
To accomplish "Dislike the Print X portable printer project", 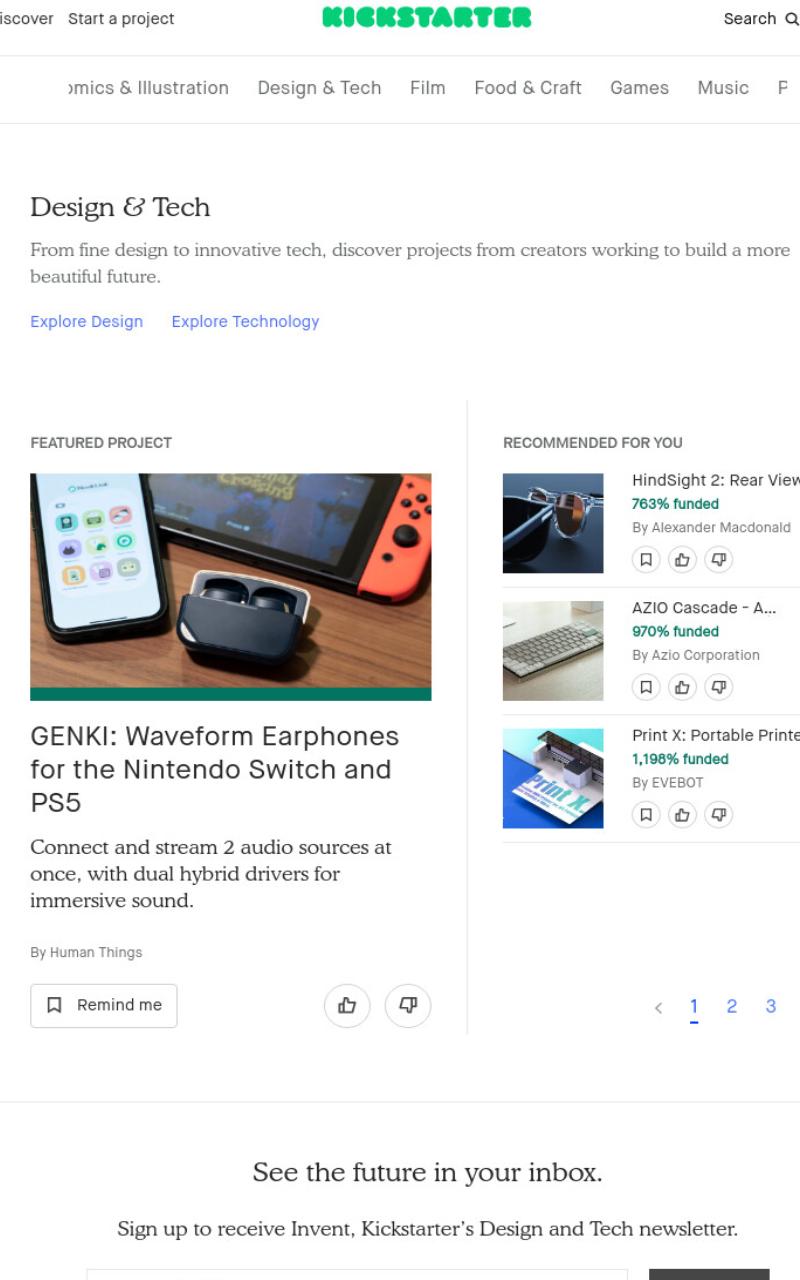I will tap(718, 815).
